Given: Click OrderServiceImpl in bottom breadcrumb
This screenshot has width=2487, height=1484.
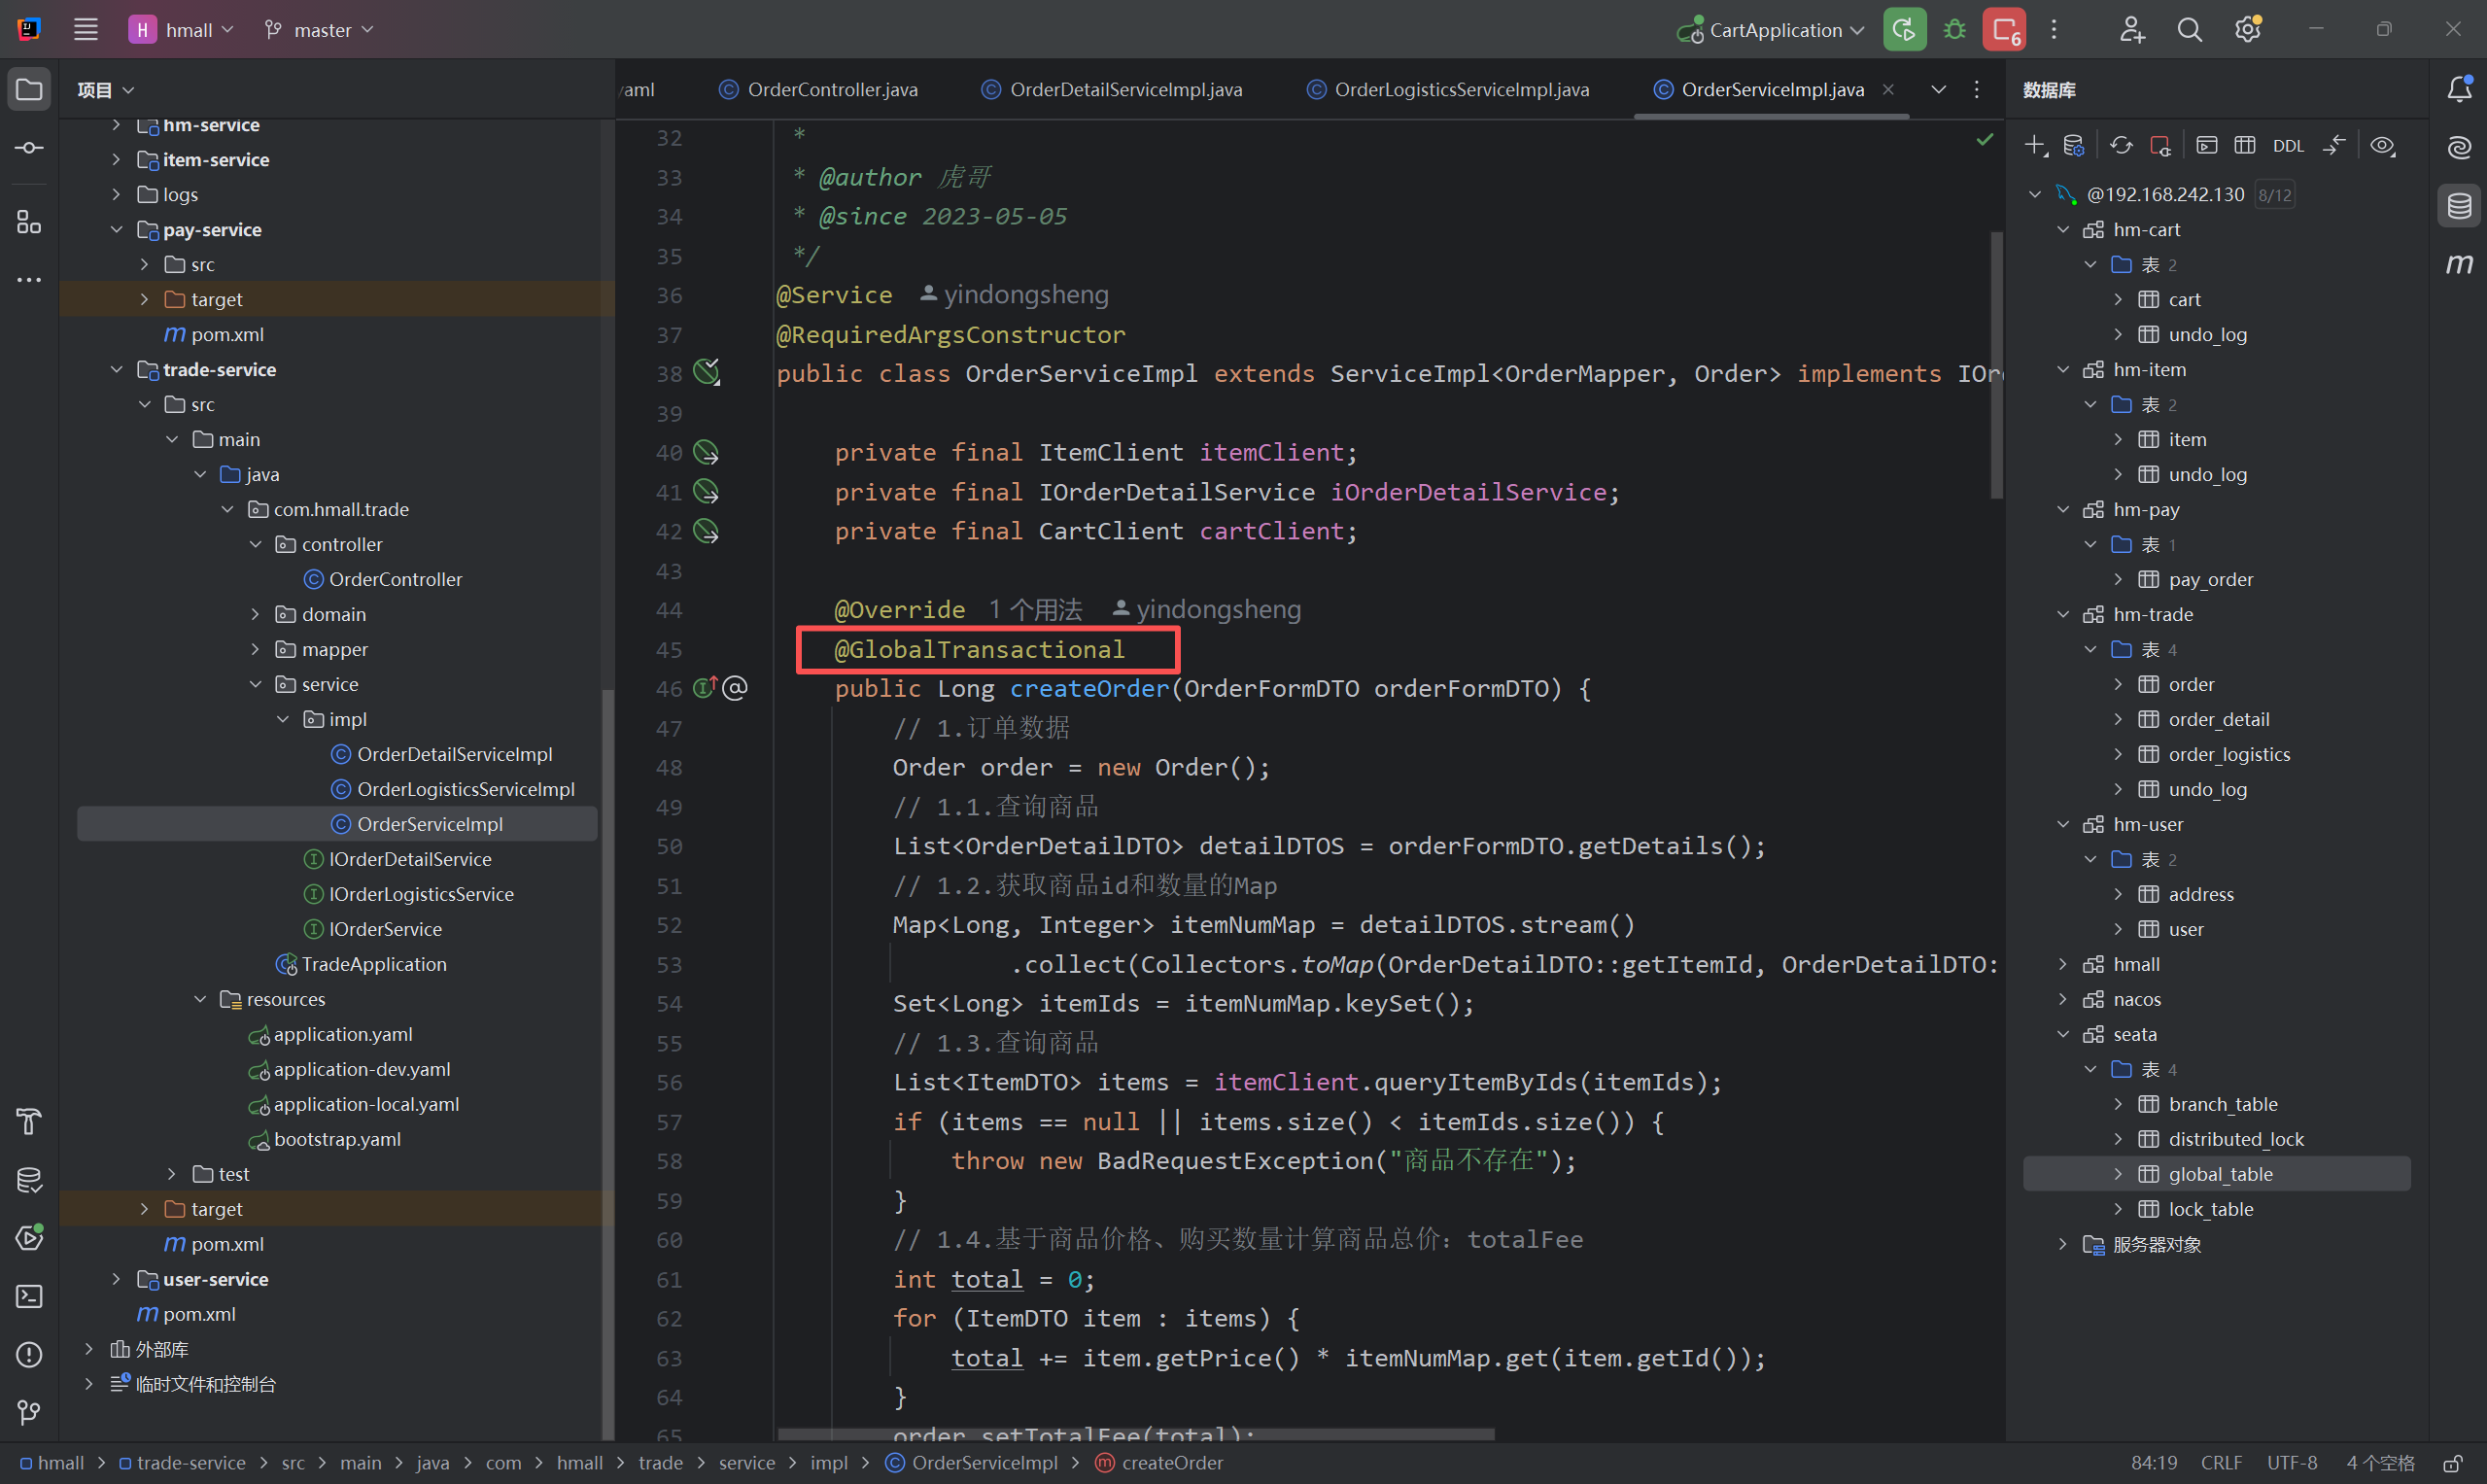Looking at the screenshot, I should point(984,1463).
